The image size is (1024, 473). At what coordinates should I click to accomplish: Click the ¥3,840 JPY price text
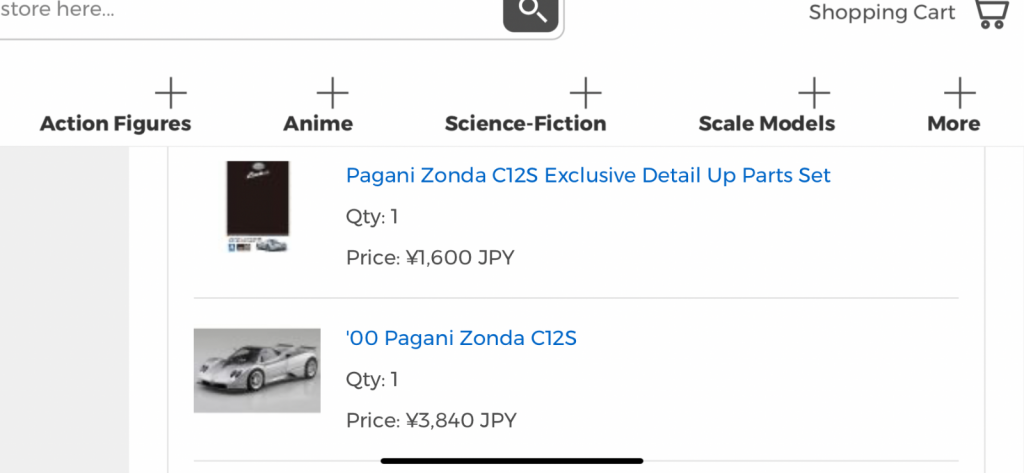(x=431, y=421)
